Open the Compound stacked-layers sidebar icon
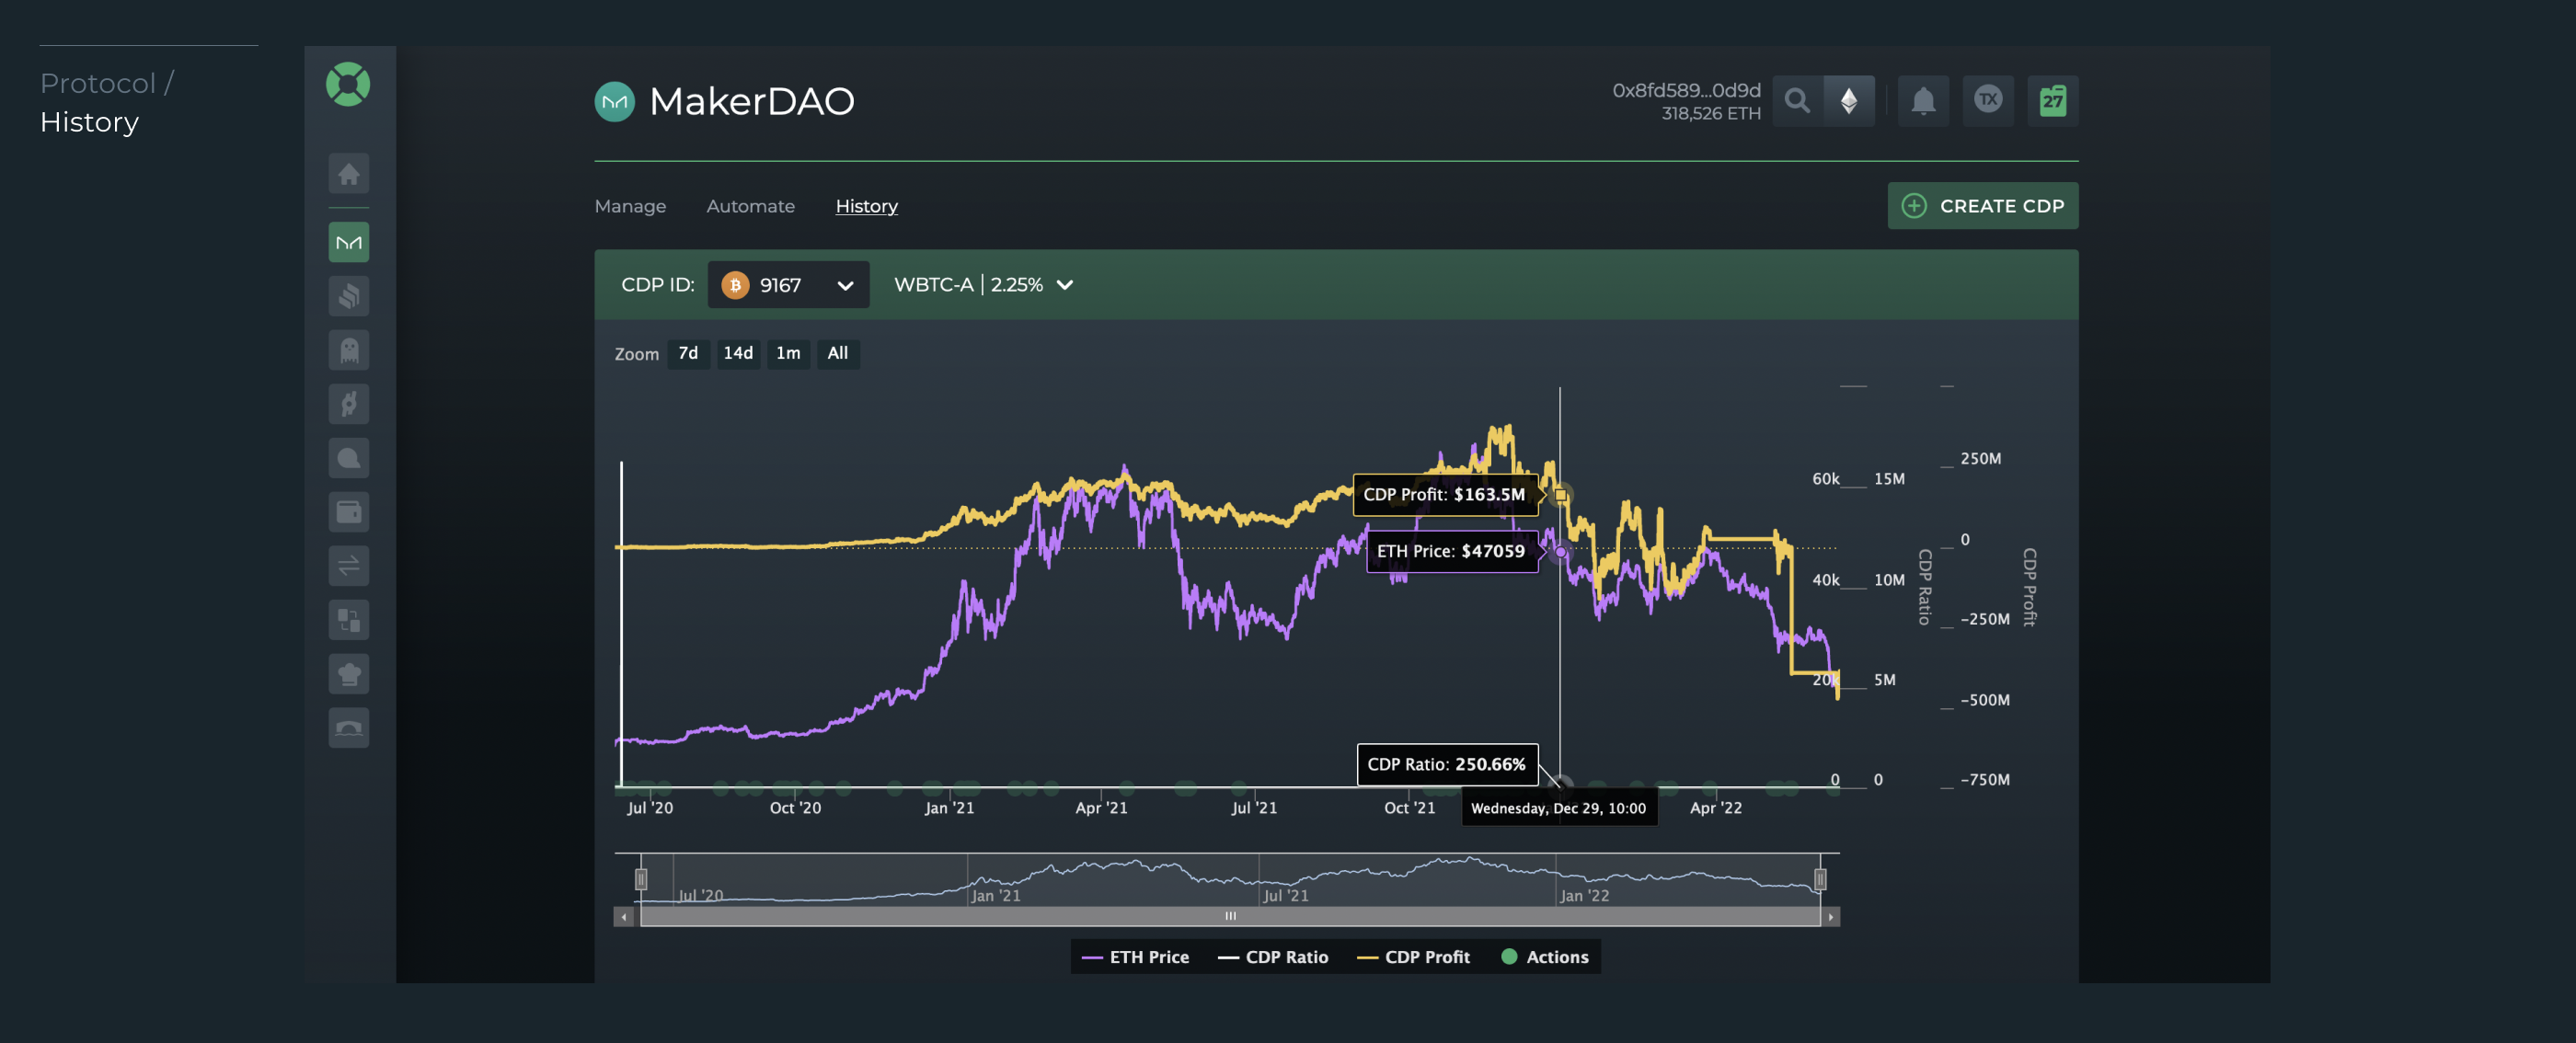Image resolution: width=2576 pixels, height=1043 pixels. [x=348, y=296]
